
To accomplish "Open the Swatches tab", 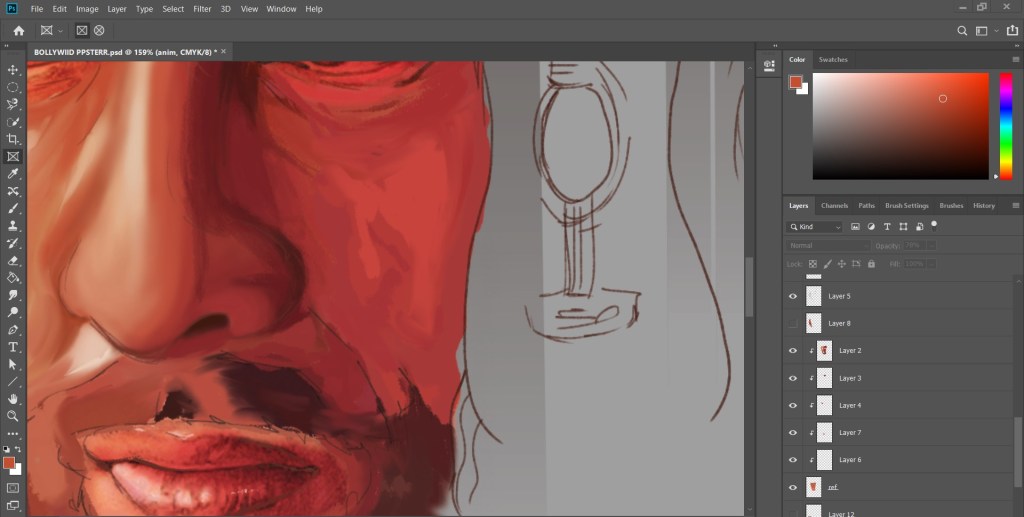I will tap(833, 60).
